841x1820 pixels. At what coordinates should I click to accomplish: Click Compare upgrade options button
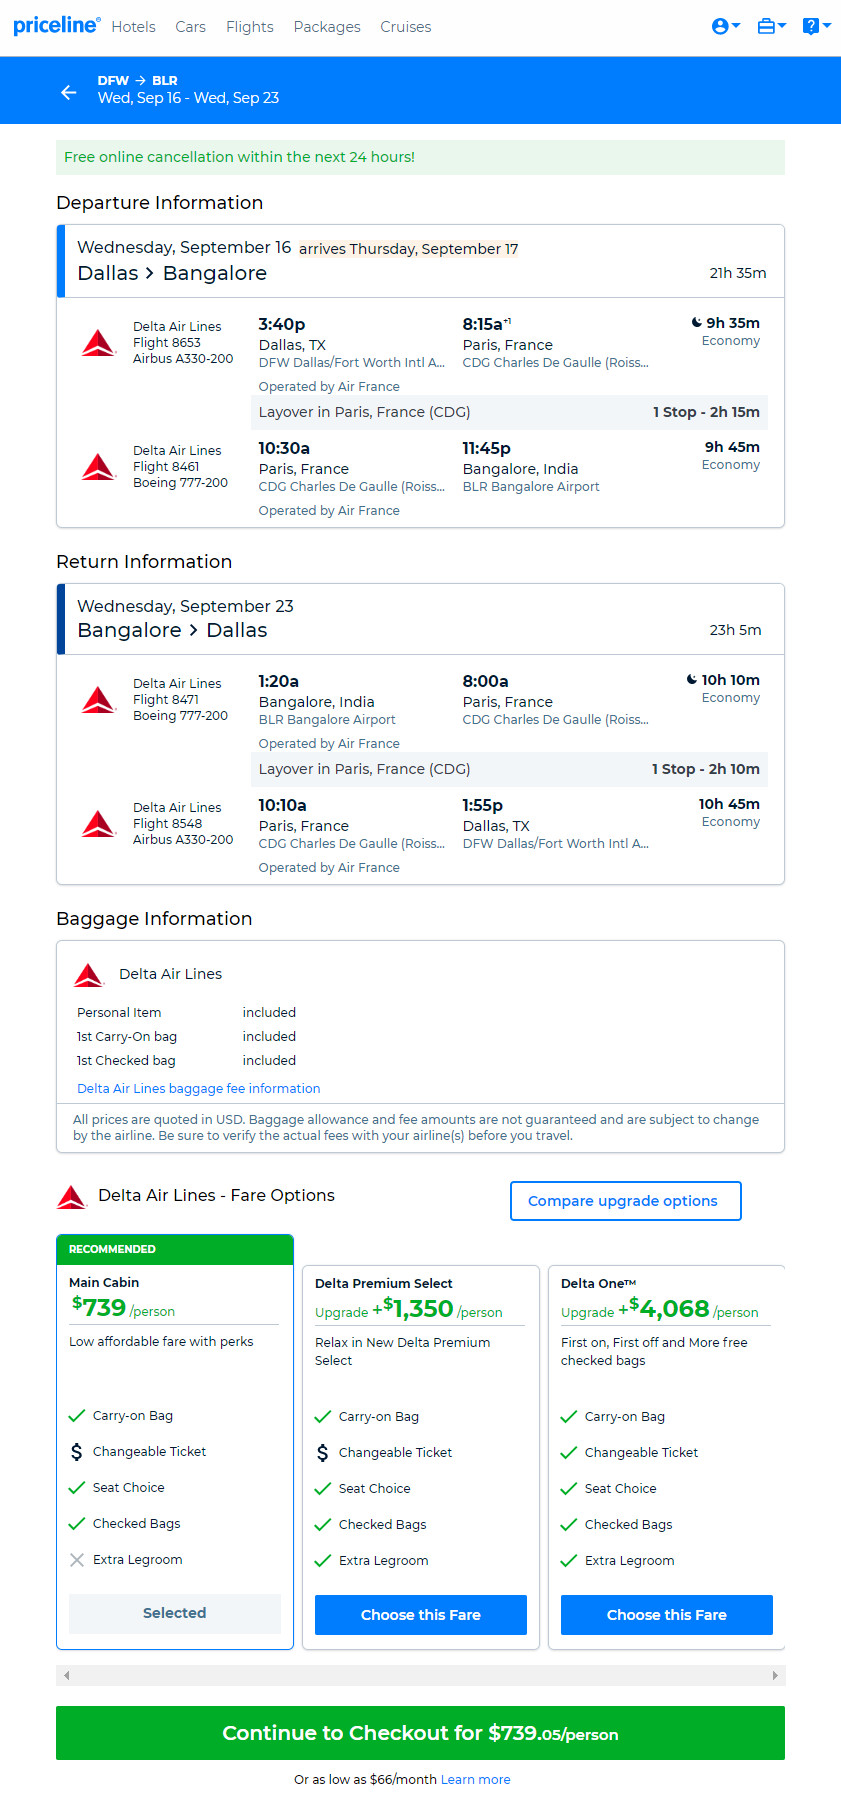[x=626, y=1201]
